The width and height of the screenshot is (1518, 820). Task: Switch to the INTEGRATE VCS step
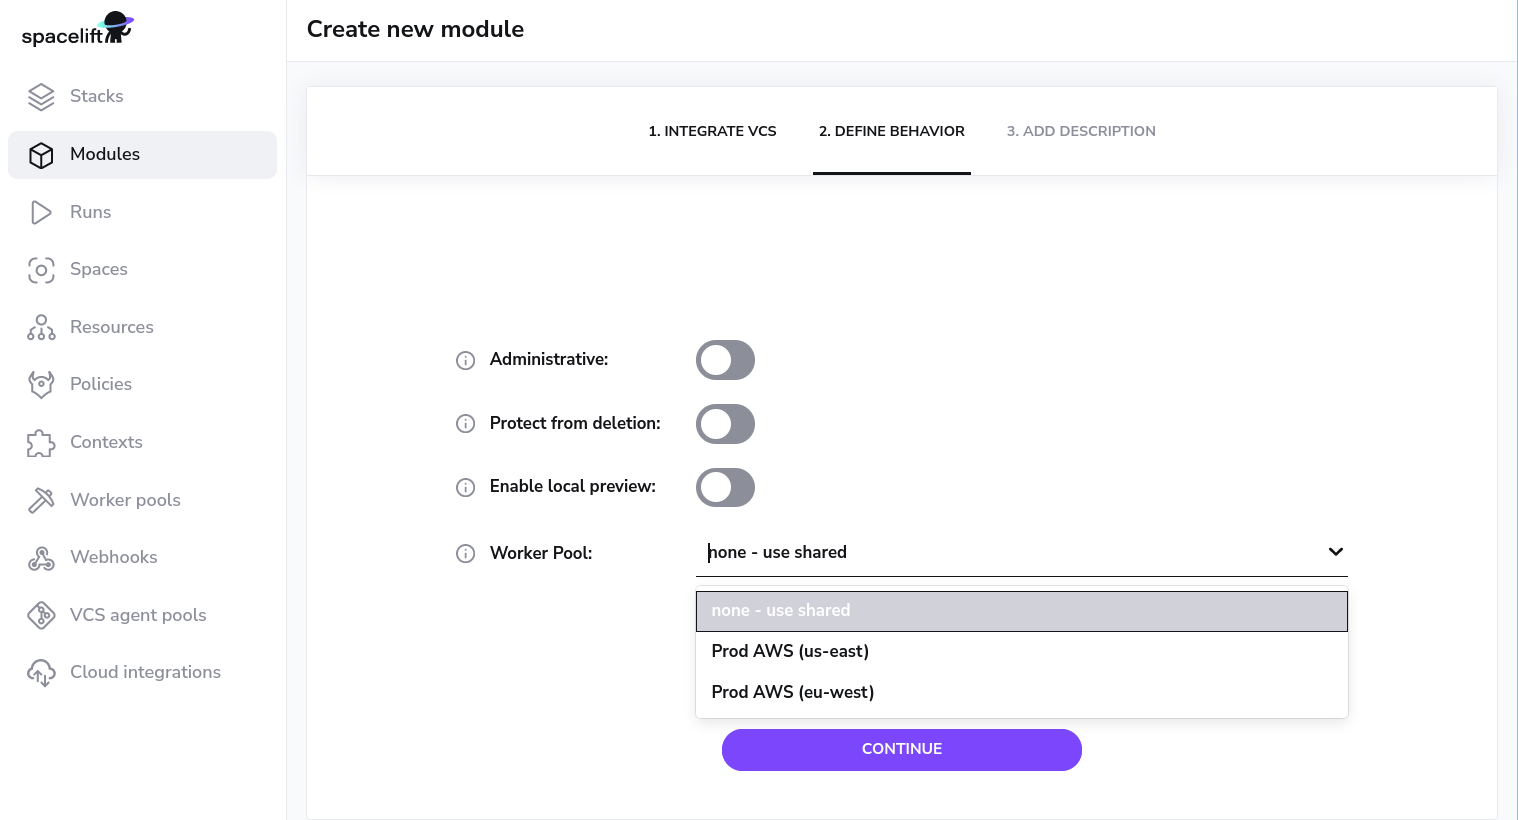pyautogui.click(x=712, y=131)
